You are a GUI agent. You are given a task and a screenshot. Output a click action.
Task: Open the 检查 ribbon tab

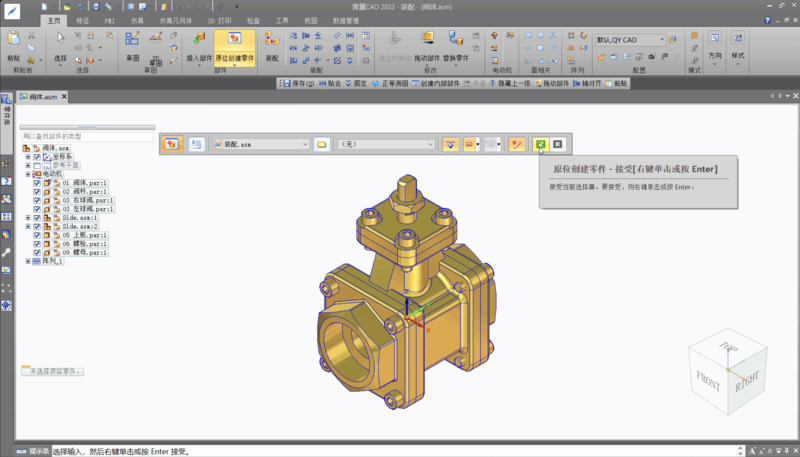click(x=253, y=20)
